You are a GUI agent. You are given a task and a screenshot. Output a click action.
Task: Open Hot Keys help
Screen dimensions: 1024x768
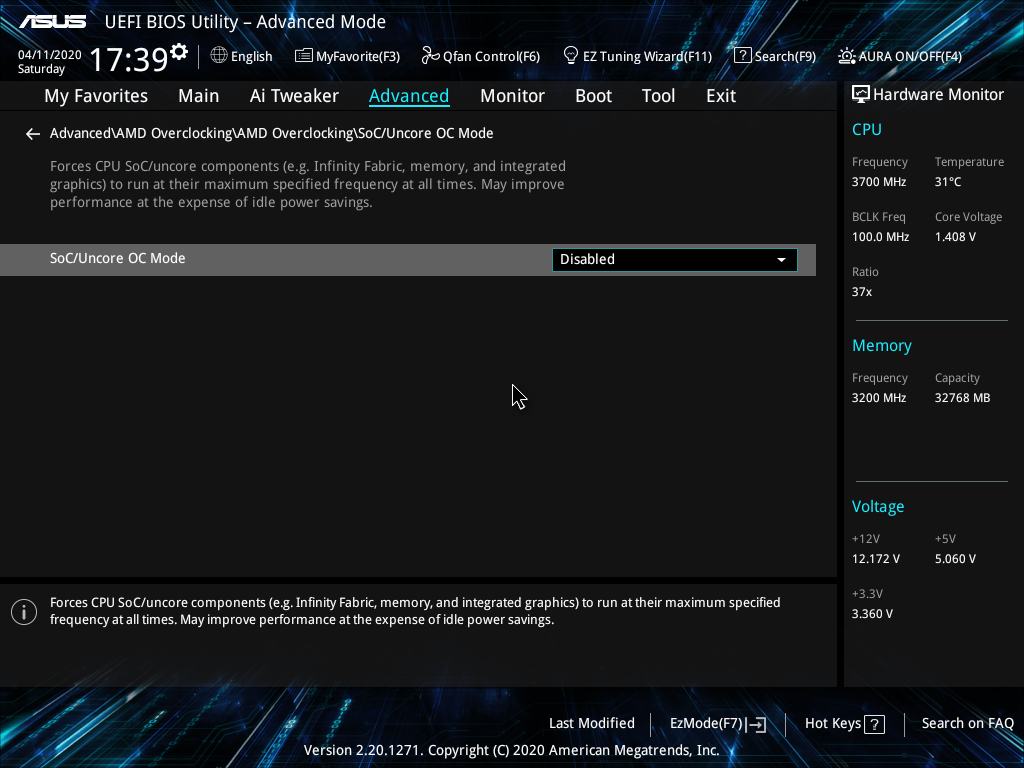pos(833,724)
